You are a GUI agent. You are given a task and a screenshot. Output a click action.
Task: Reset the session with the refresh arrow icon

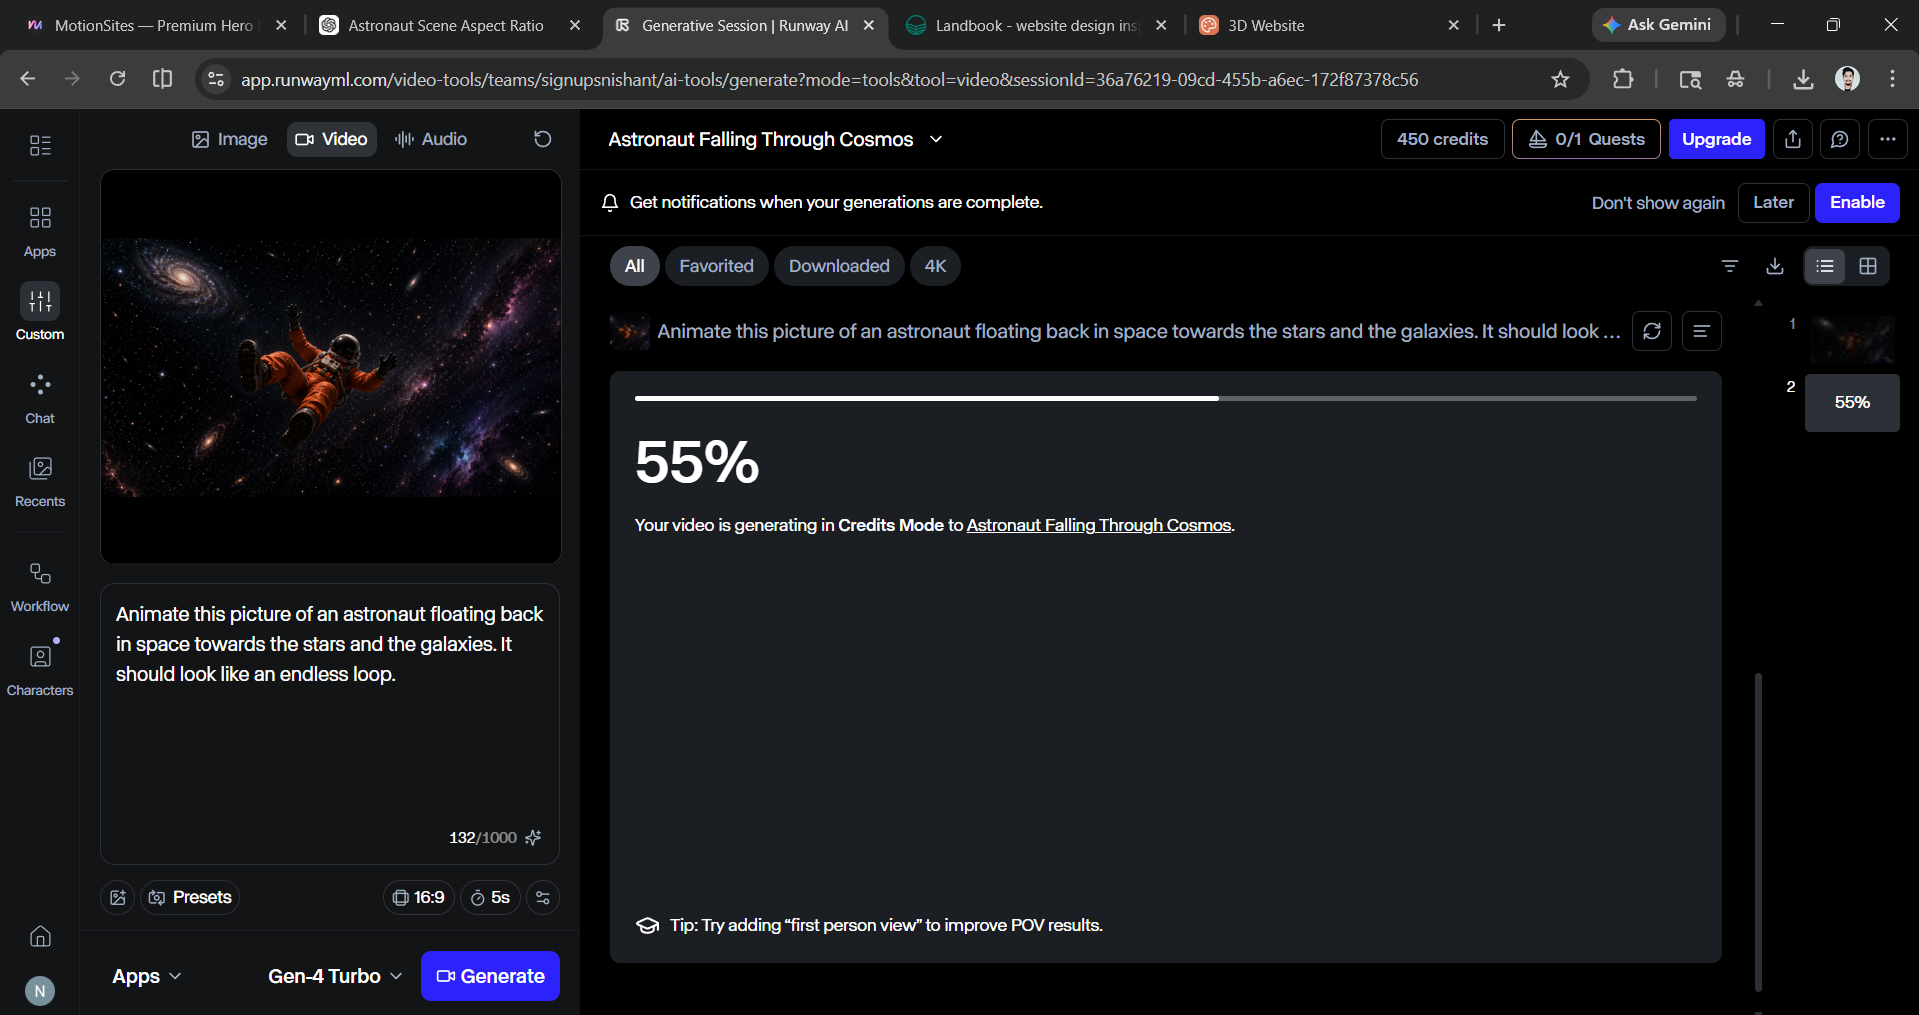tap(543, 139)
